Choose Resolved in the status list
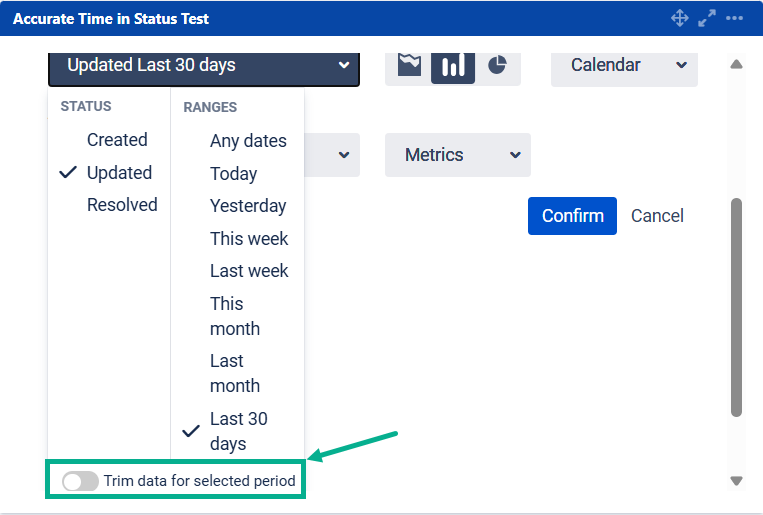Image resolution: width=763 pixels, height=515 pixels. tap(122, 205)
